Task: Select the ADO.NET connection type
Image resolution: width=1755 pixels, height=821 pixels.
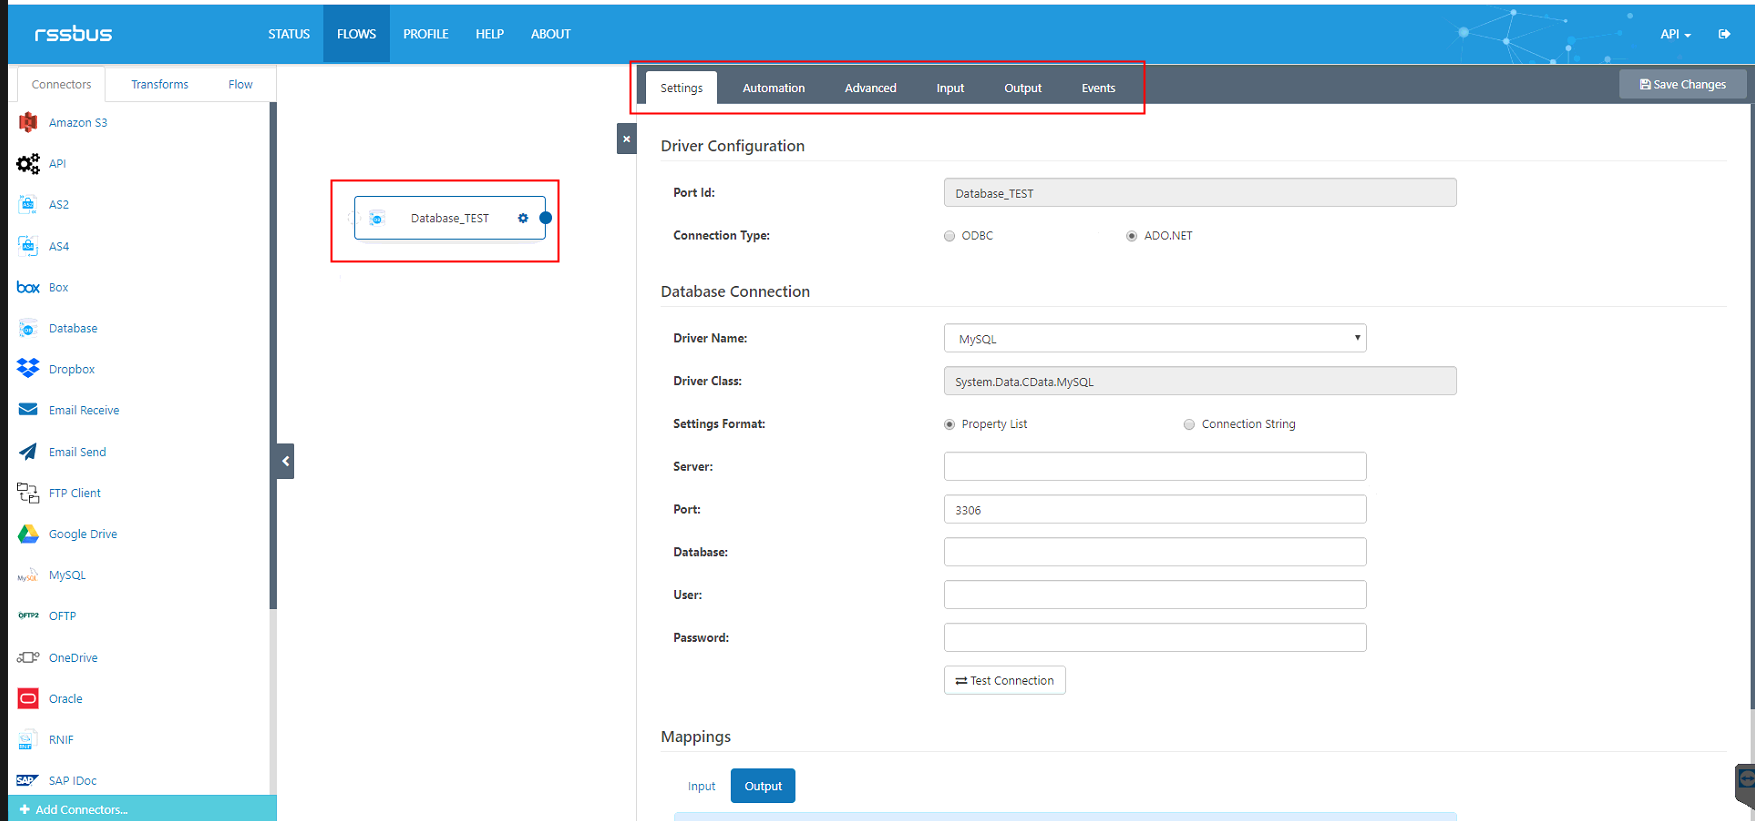Action: pyautogui.click(x=1132, y=236)
